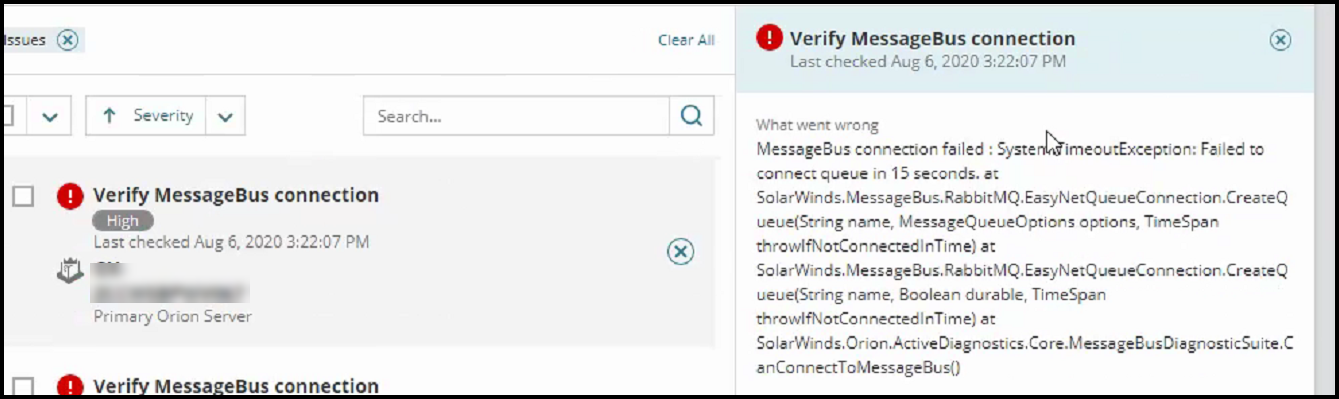
Task: Remove the Issues filter chip
Action: pyautogui.click(x=67, y=40)
